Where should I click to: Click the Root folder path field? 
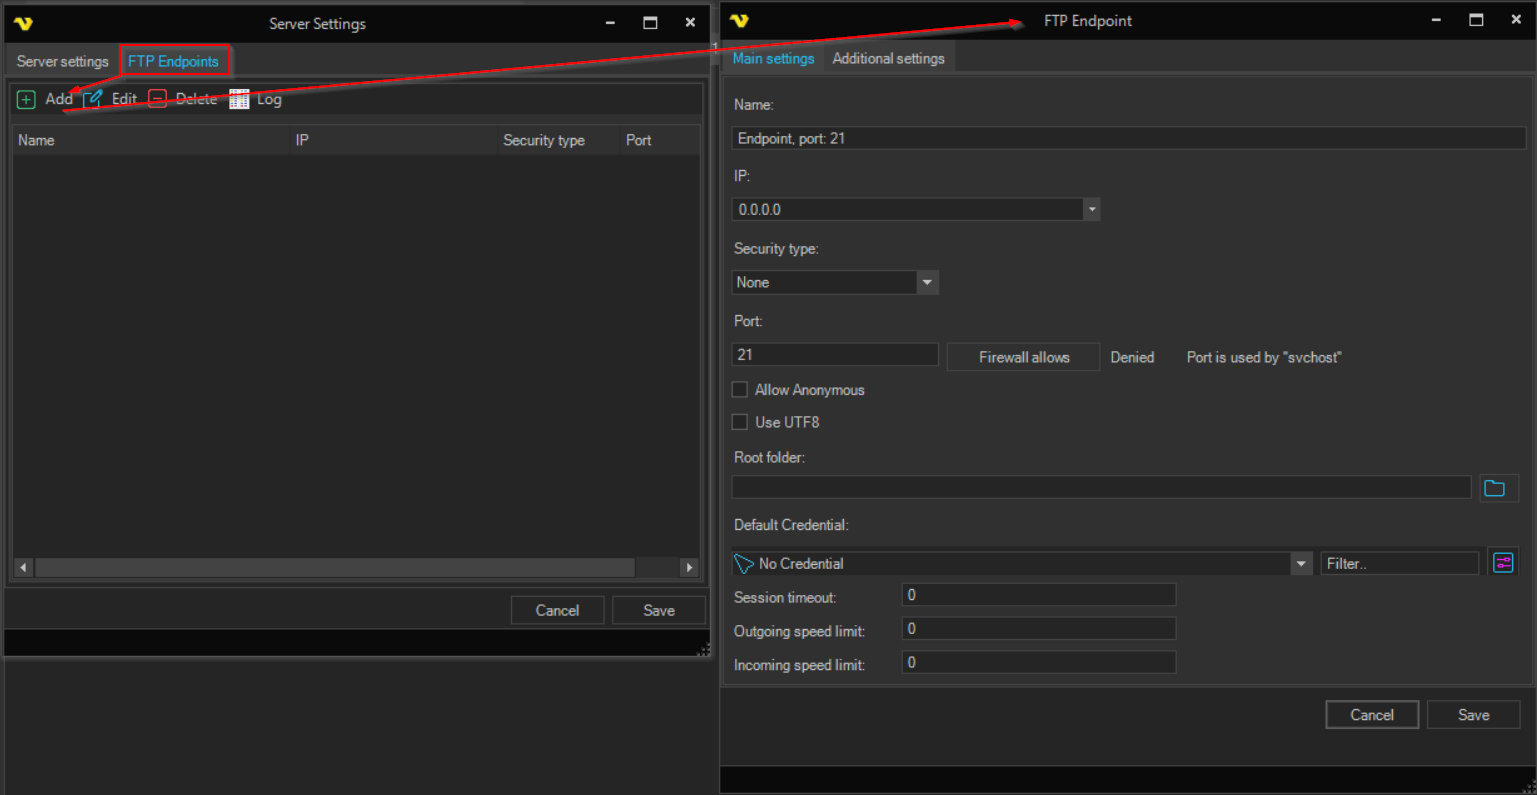click(x=1101, y=487)
